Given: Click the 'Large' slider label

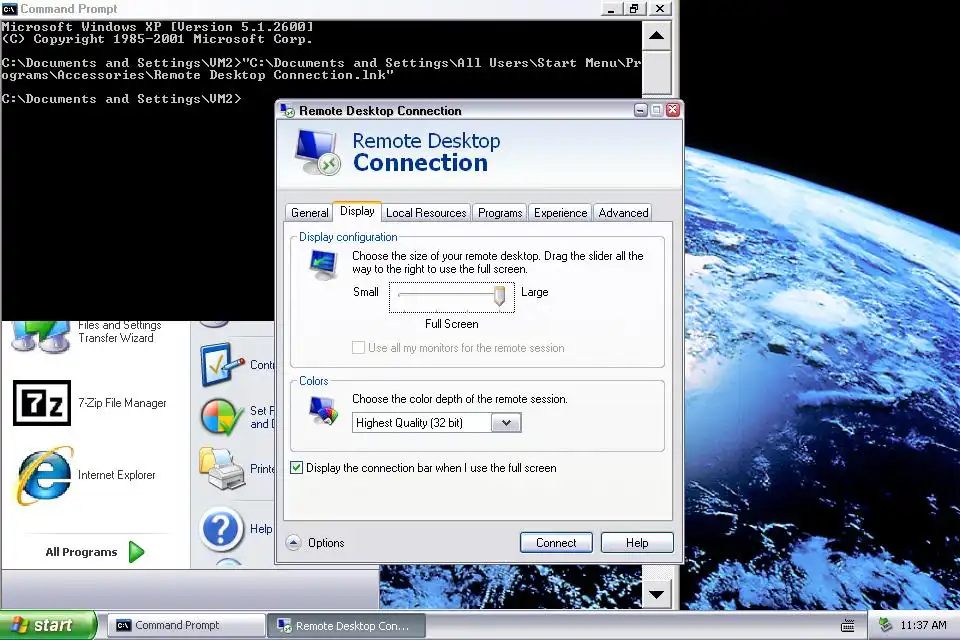Looking at the screenshot, I should point(534,292).
